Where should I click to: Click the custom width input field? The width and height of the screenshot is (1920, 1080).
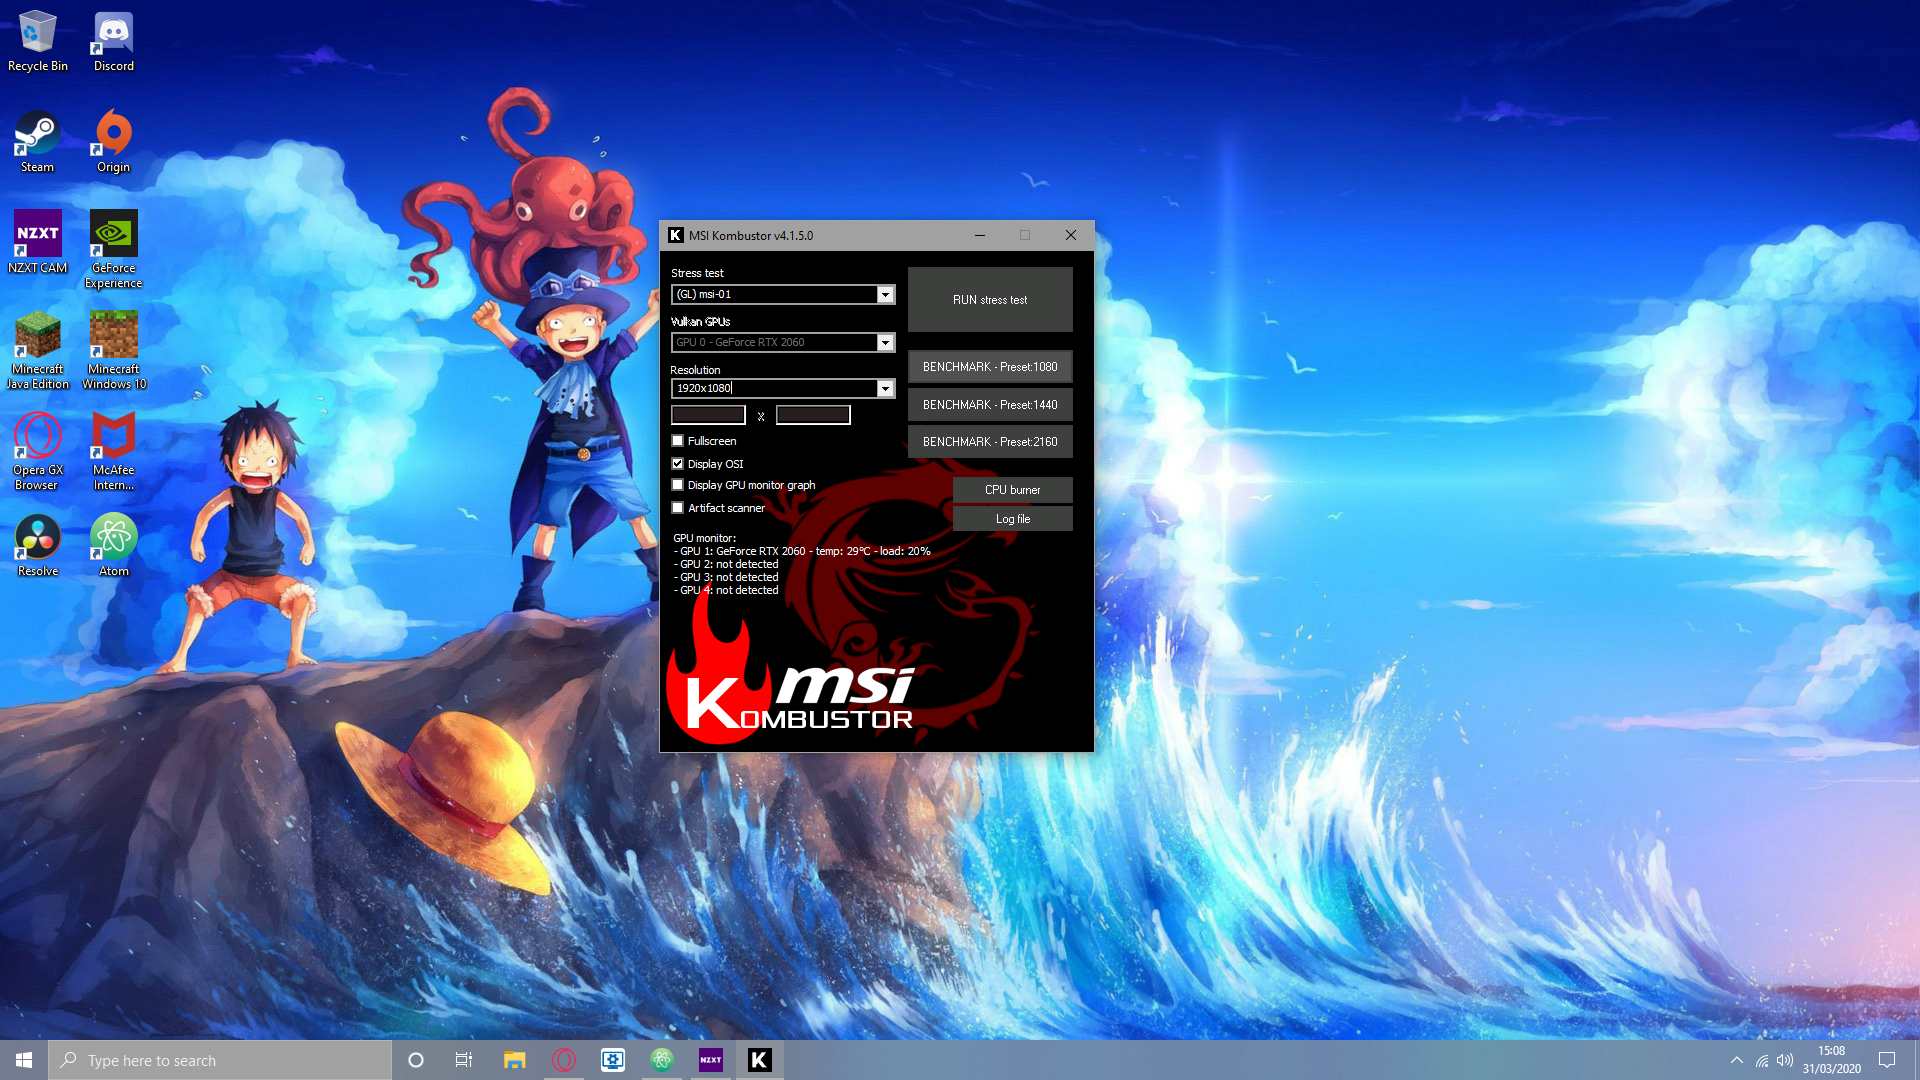[x=708, y=415]
